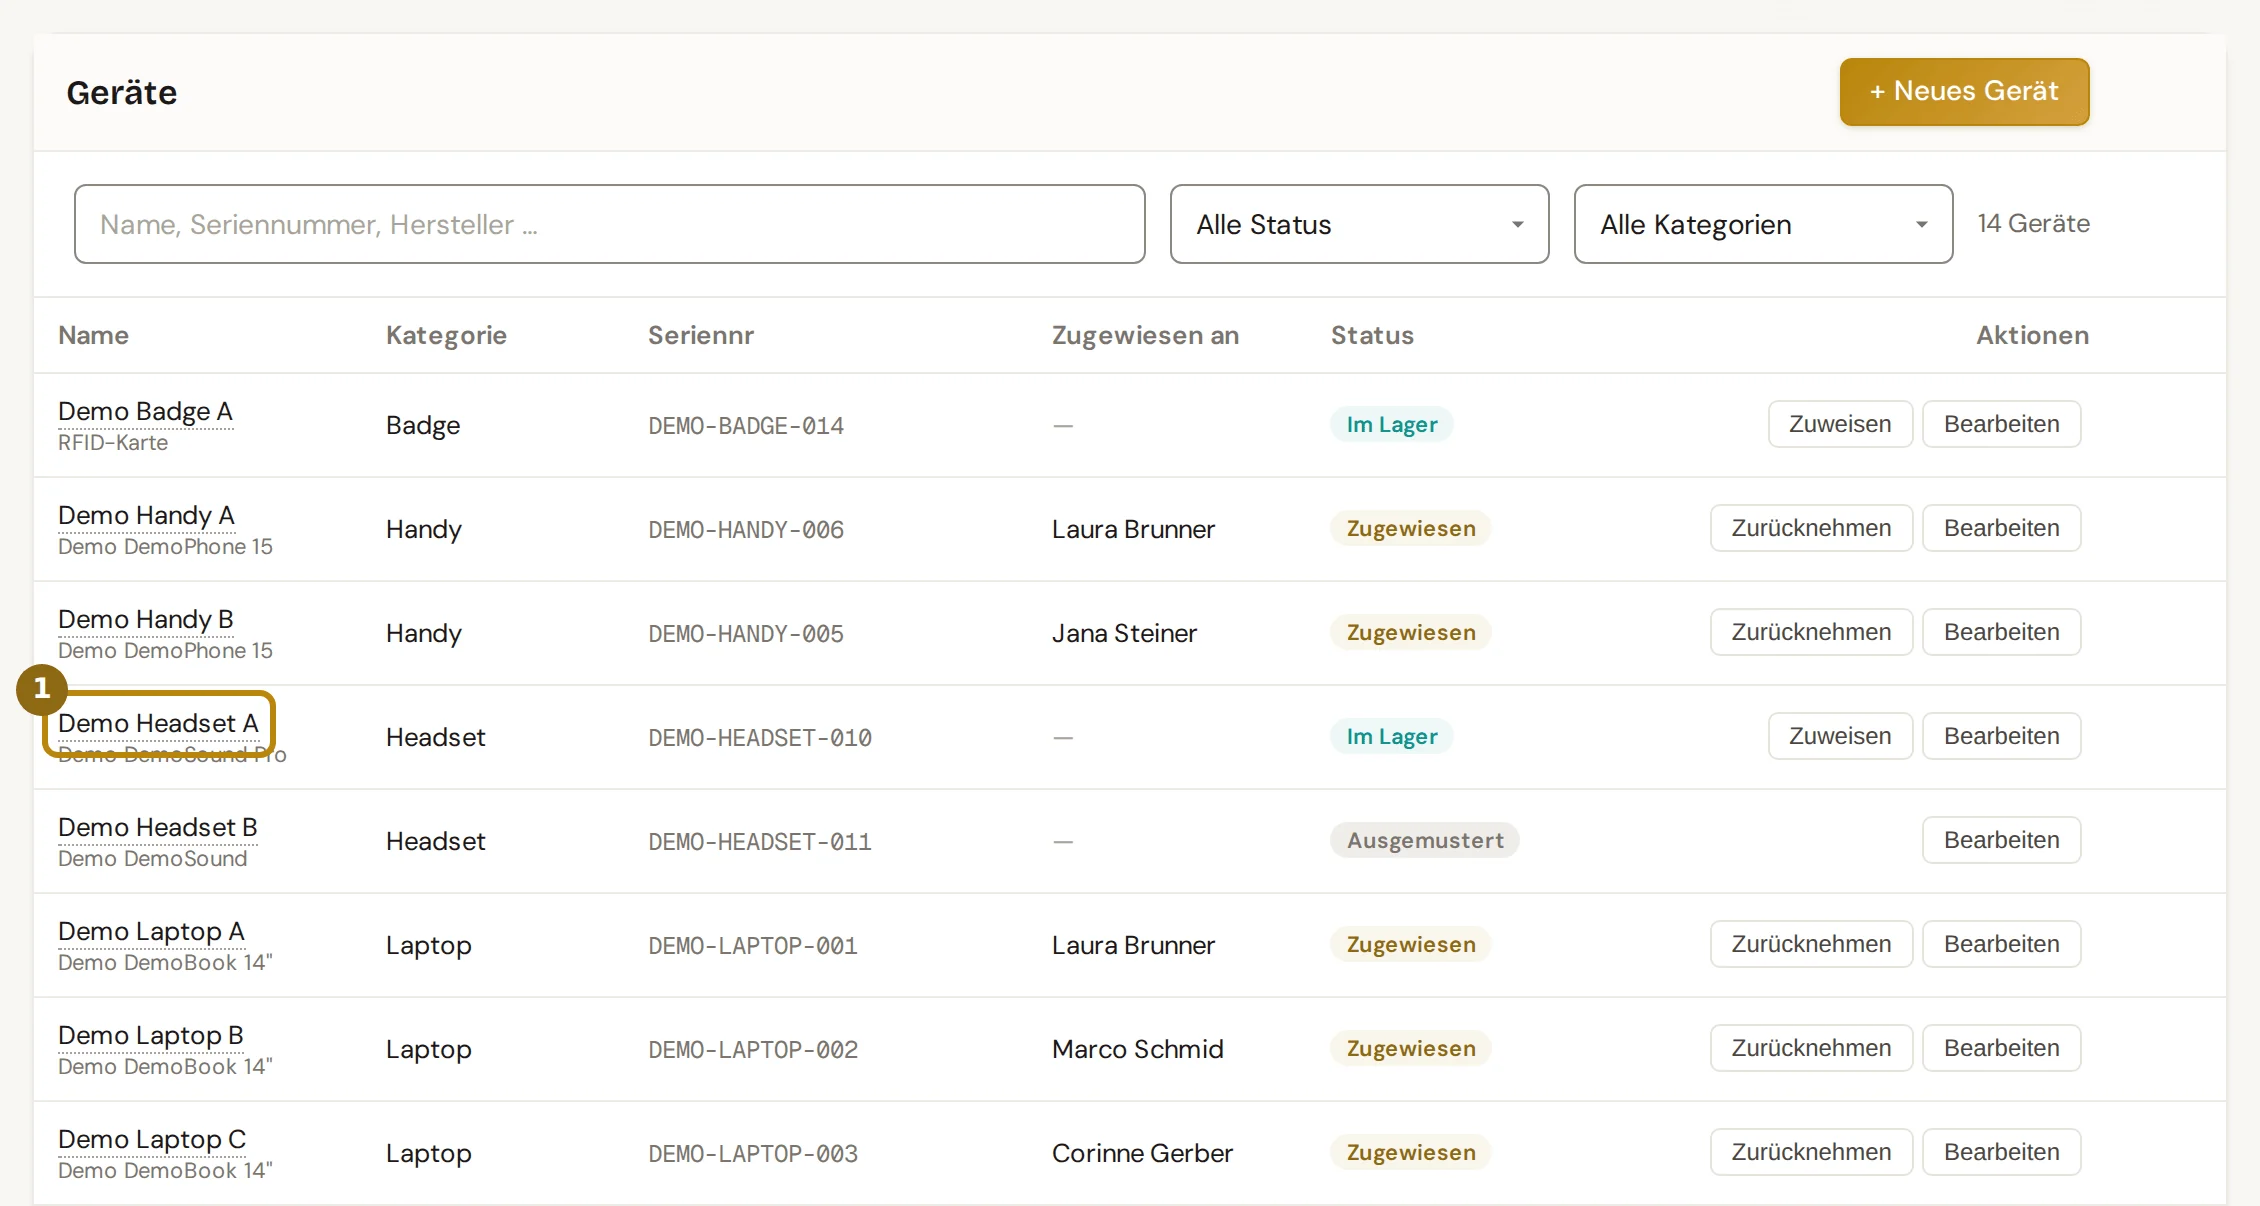The image size is (2260, 1206).
Task: Take back Demo Laptop B from Marco Schmid
Action: coord(1811,1048)
